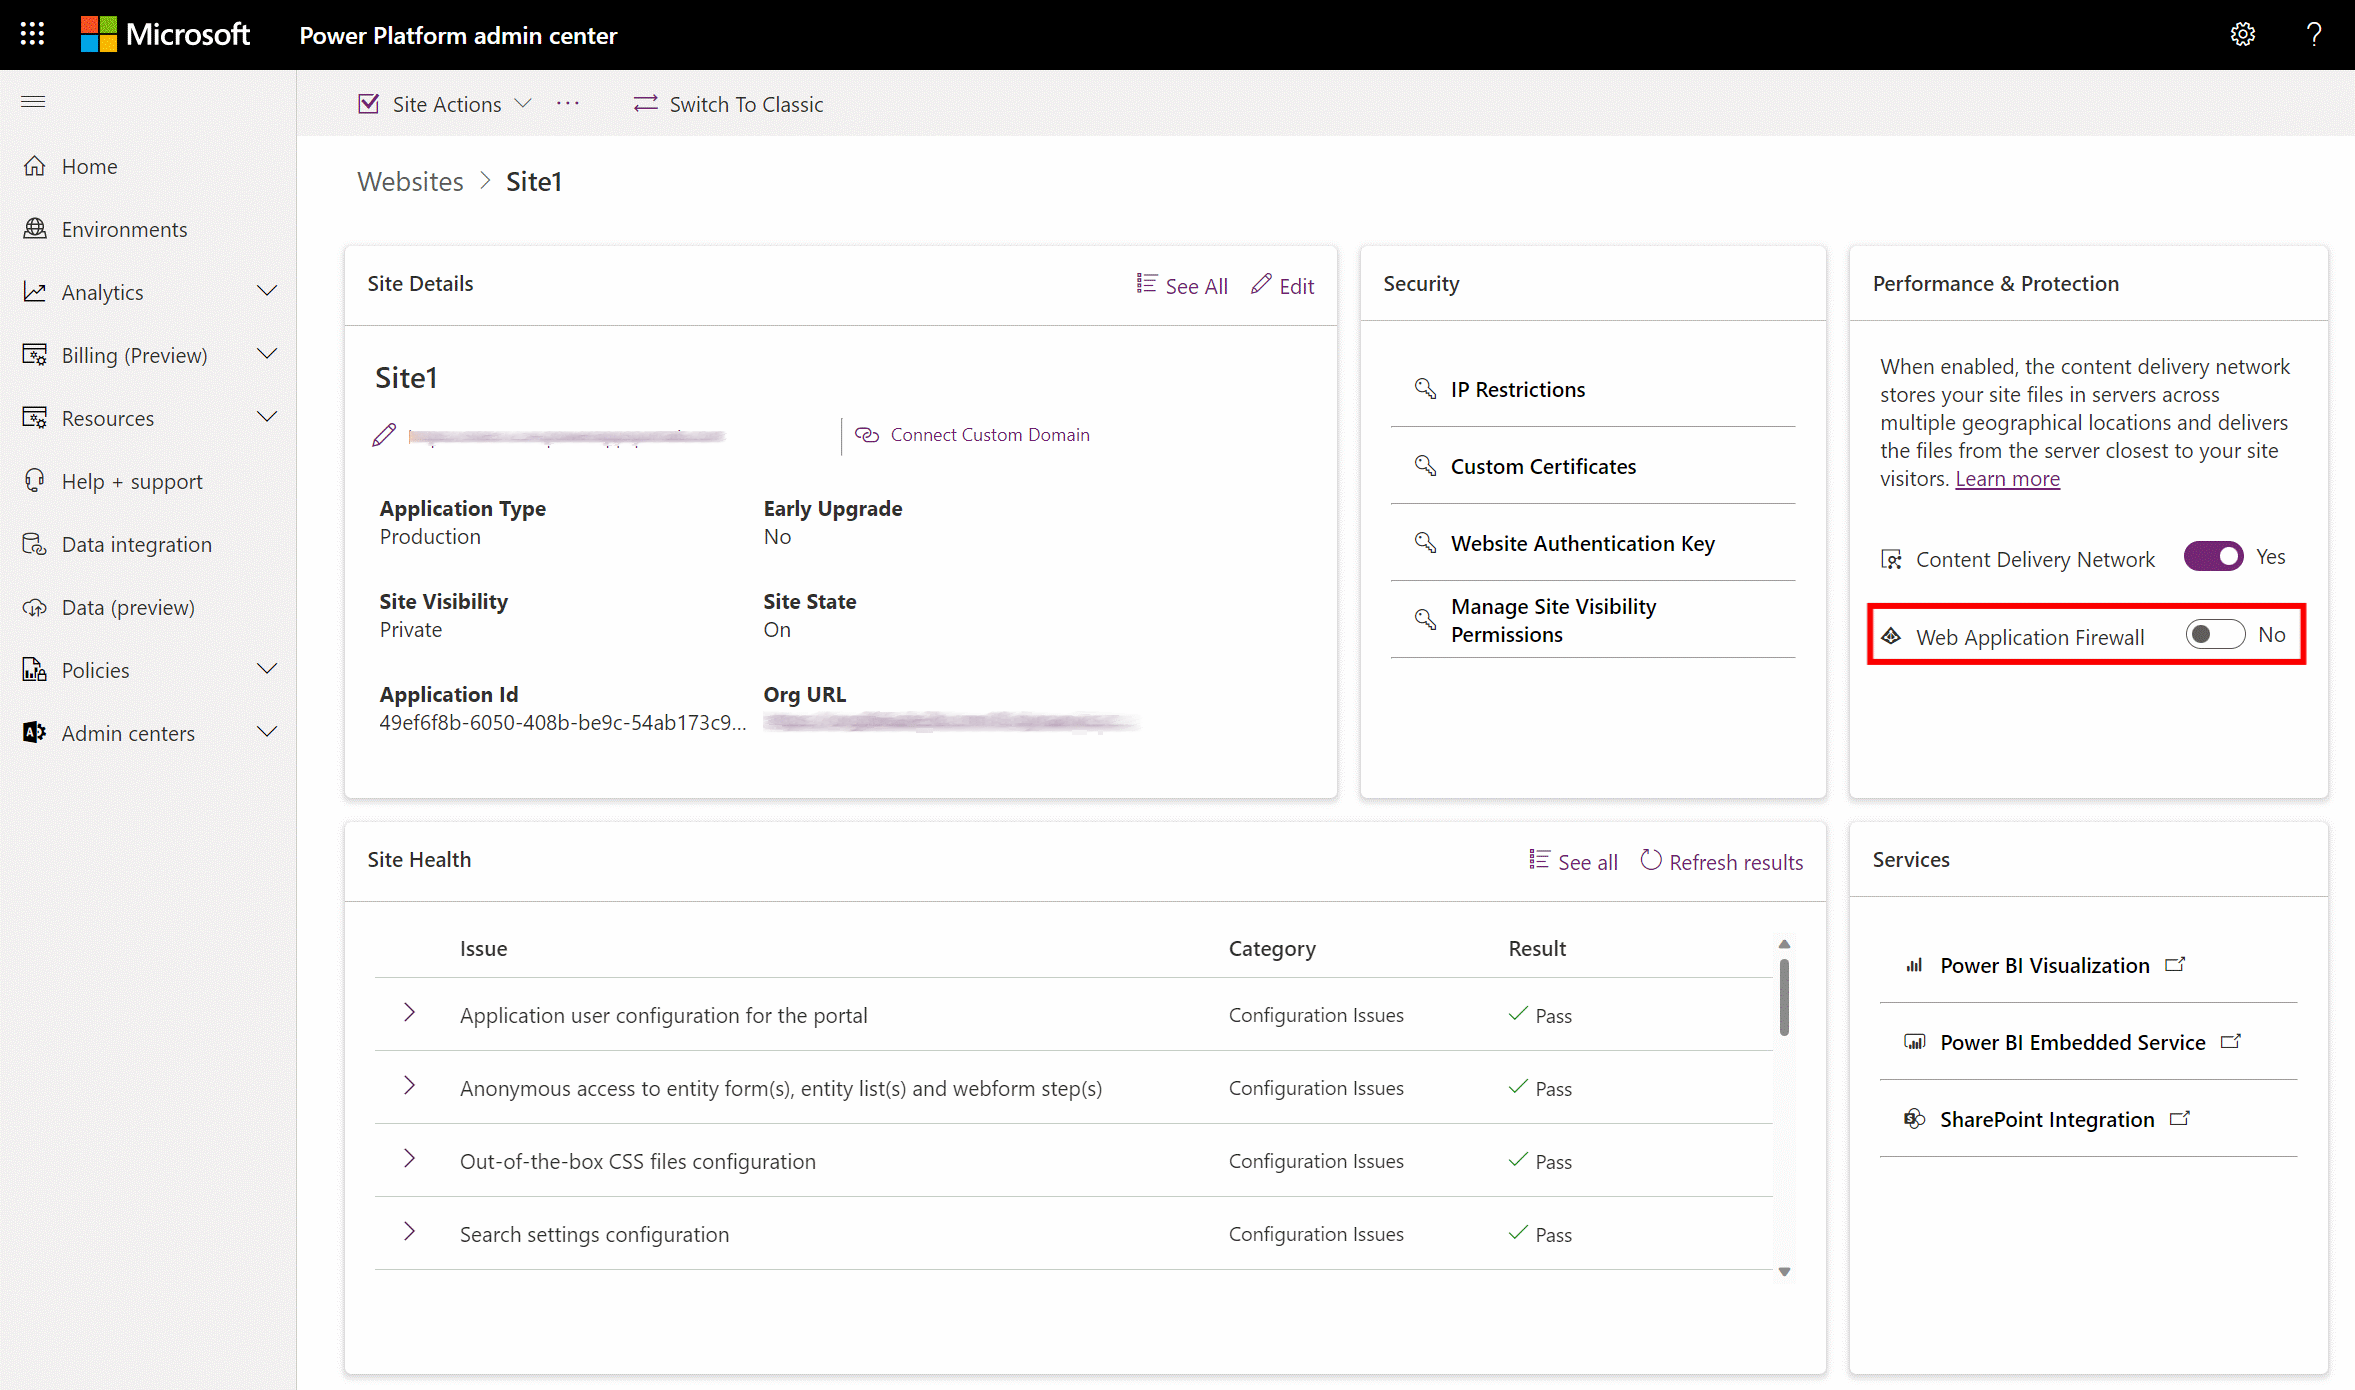Click the Web Application Firewall icon

tap(1890, 635)
